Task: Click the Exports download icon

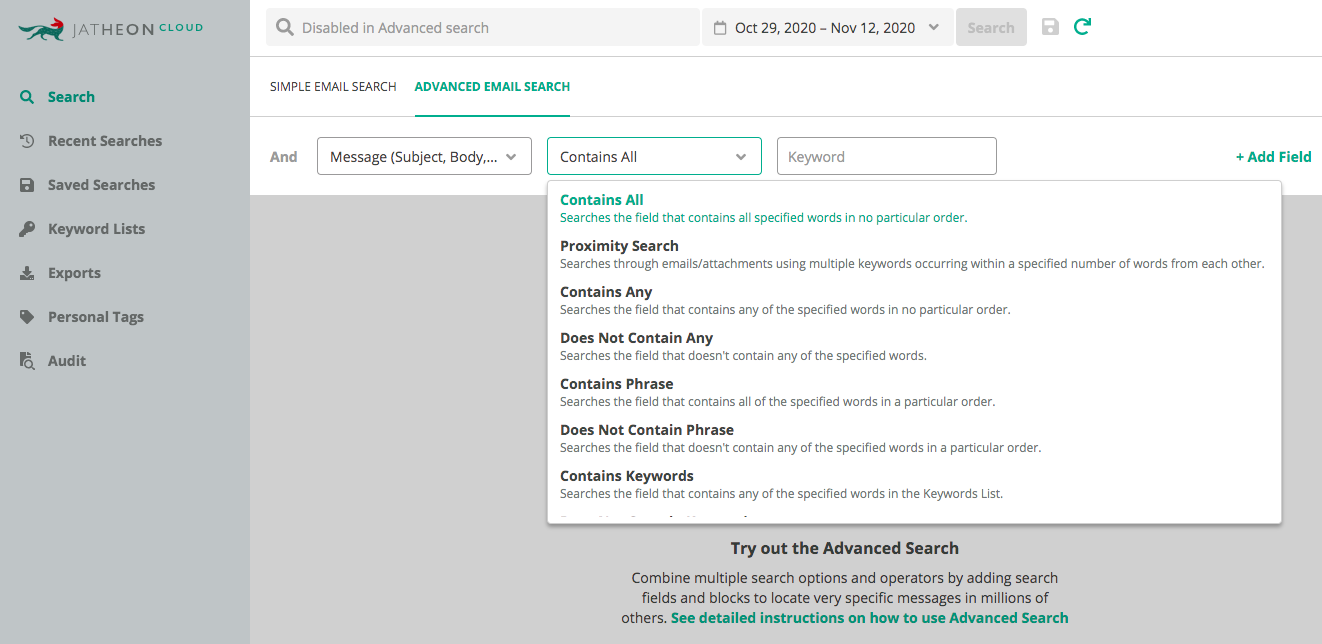Action: 27,273
